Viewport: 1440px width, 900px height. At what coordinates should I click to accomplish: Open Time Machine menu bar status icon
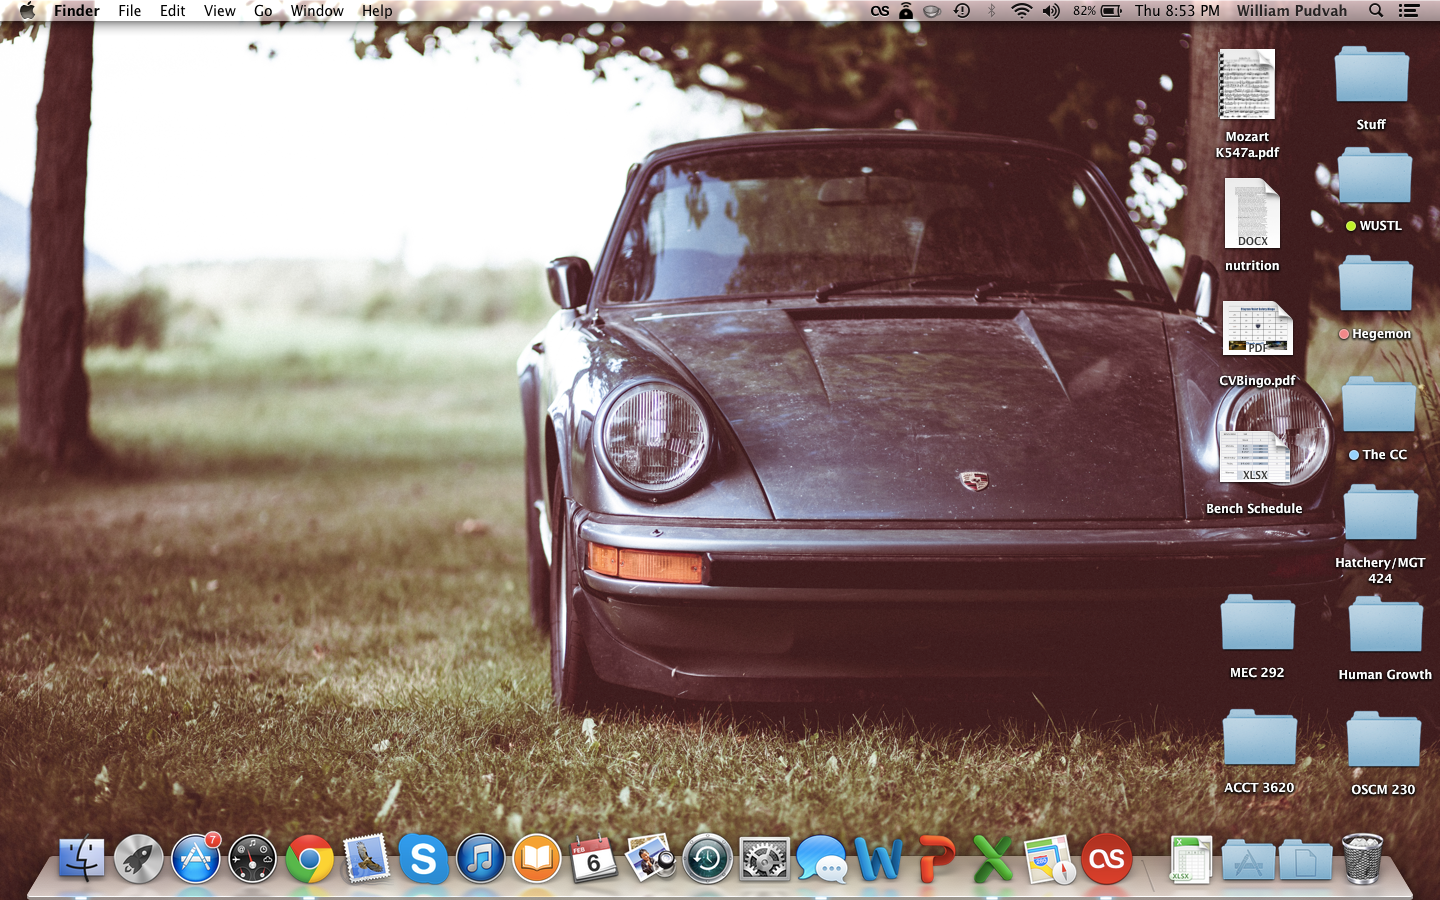962,11
